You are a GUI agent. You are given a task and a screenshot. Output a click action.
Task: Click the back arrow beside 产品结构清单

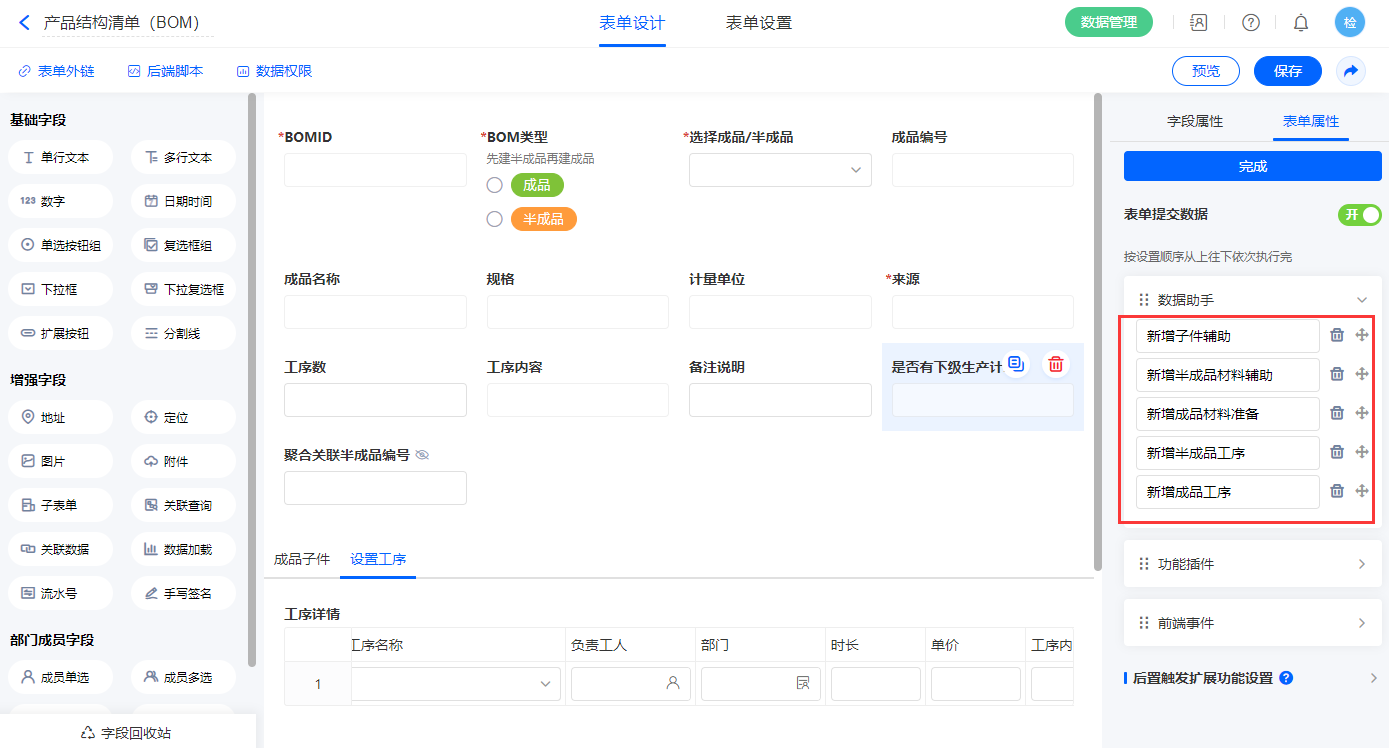coord(24,22)
